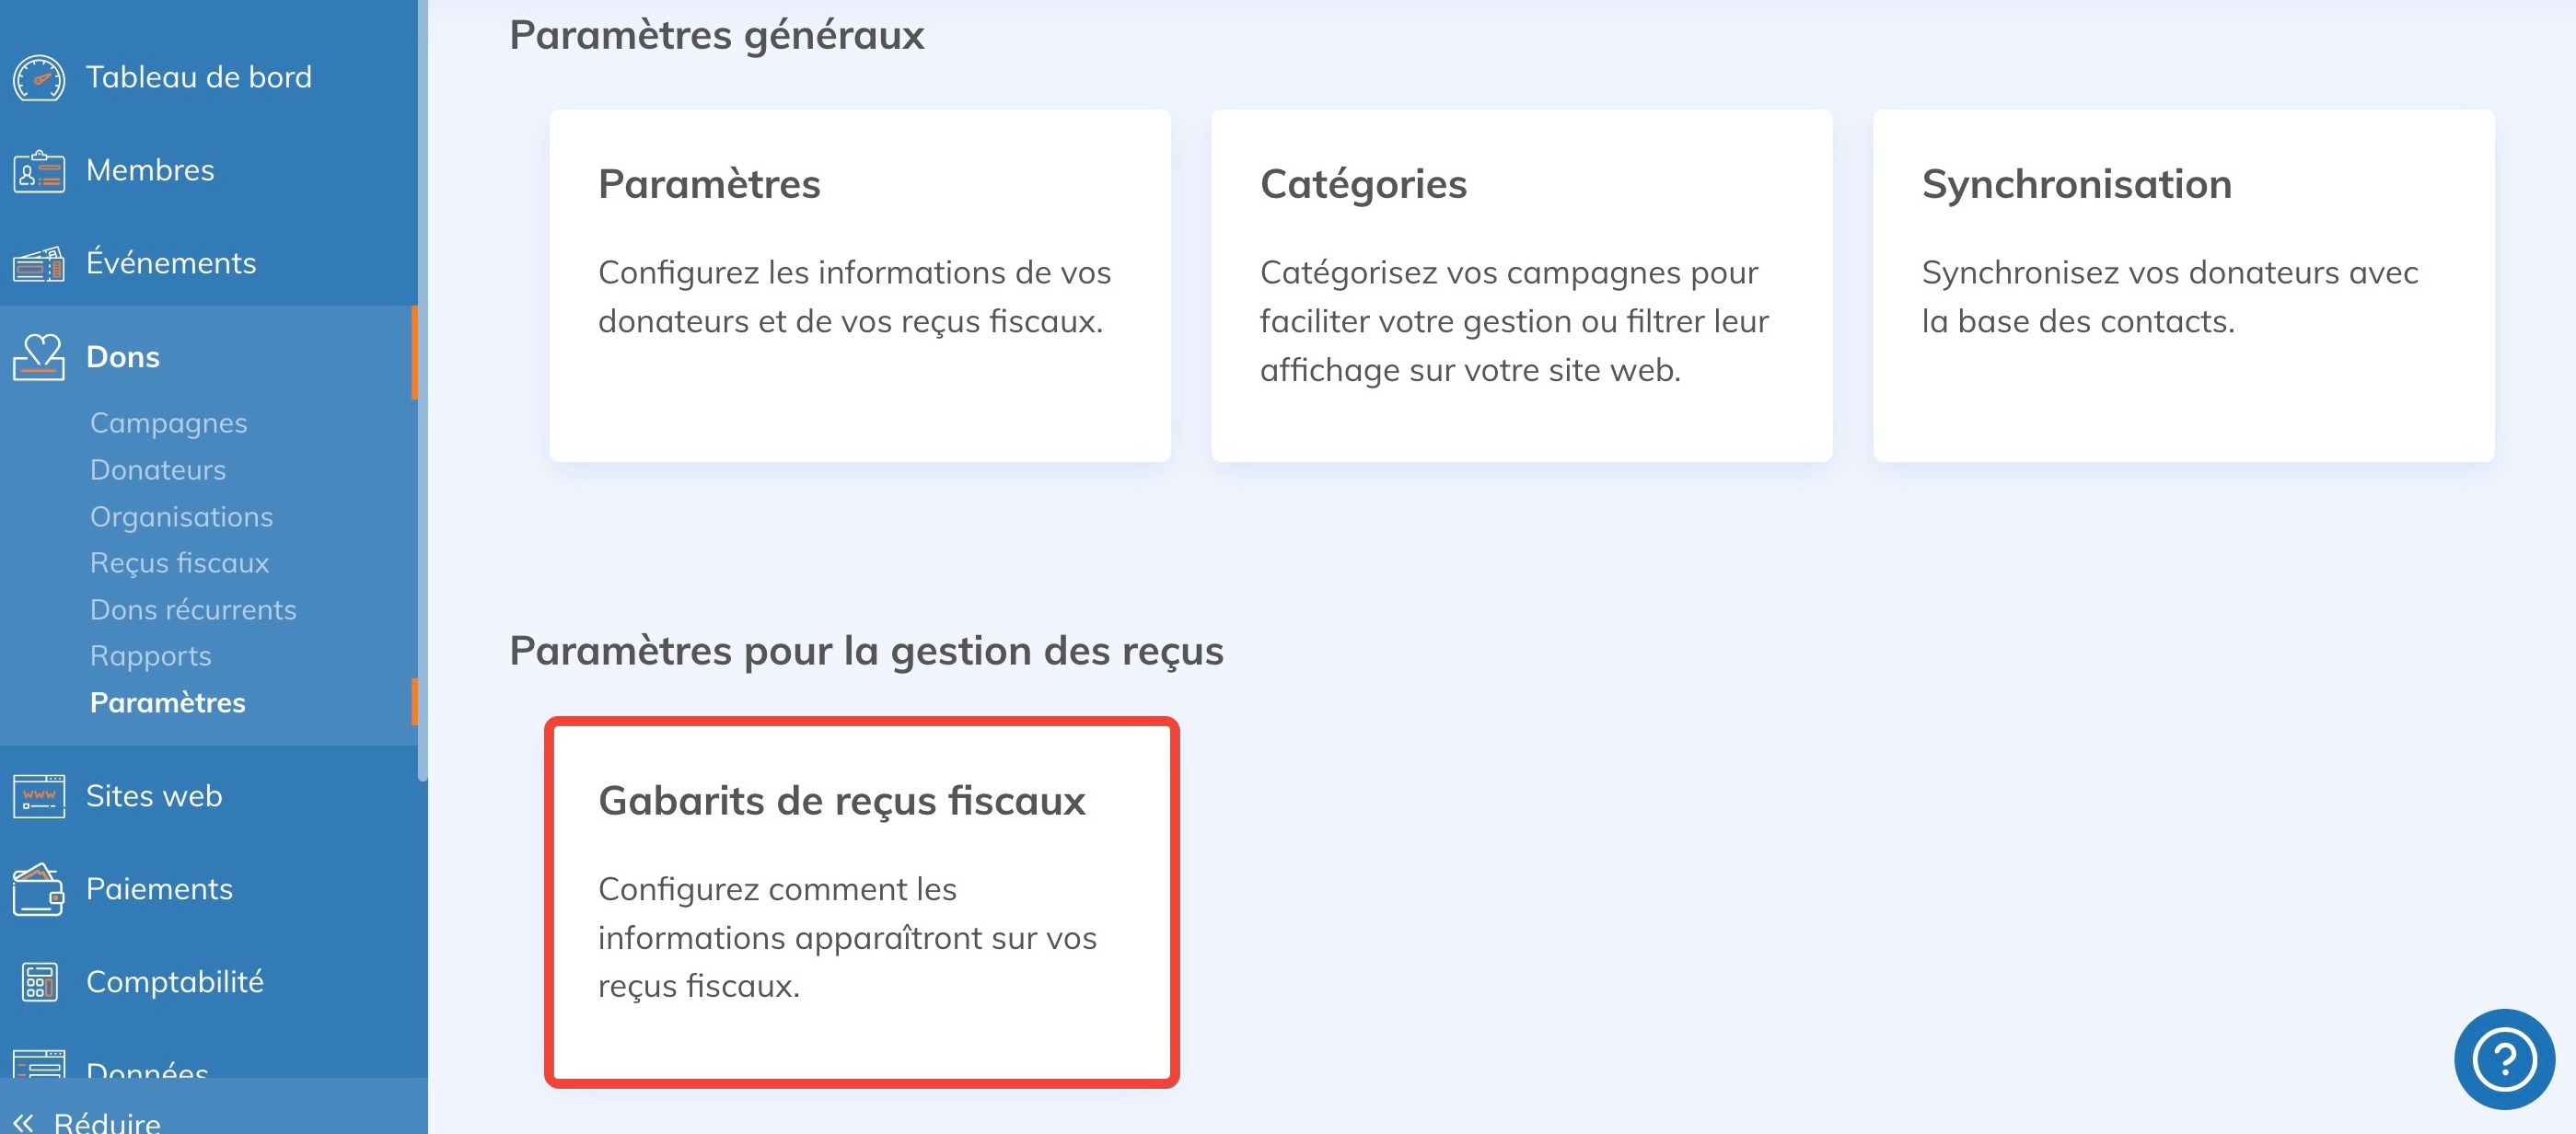
Task: Open Organisations under Dons
Action: point(181,517)
